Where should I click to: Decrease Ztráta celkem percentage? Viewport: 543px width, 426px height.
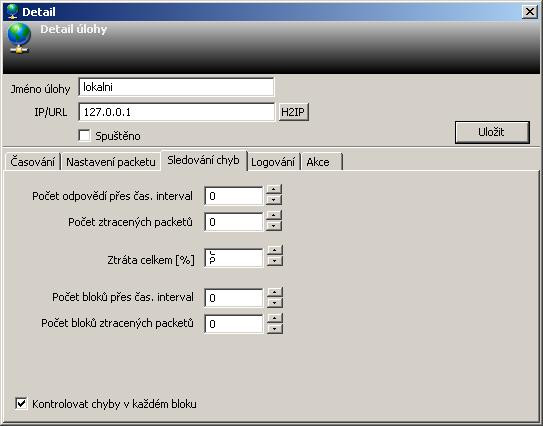[275, 261]
